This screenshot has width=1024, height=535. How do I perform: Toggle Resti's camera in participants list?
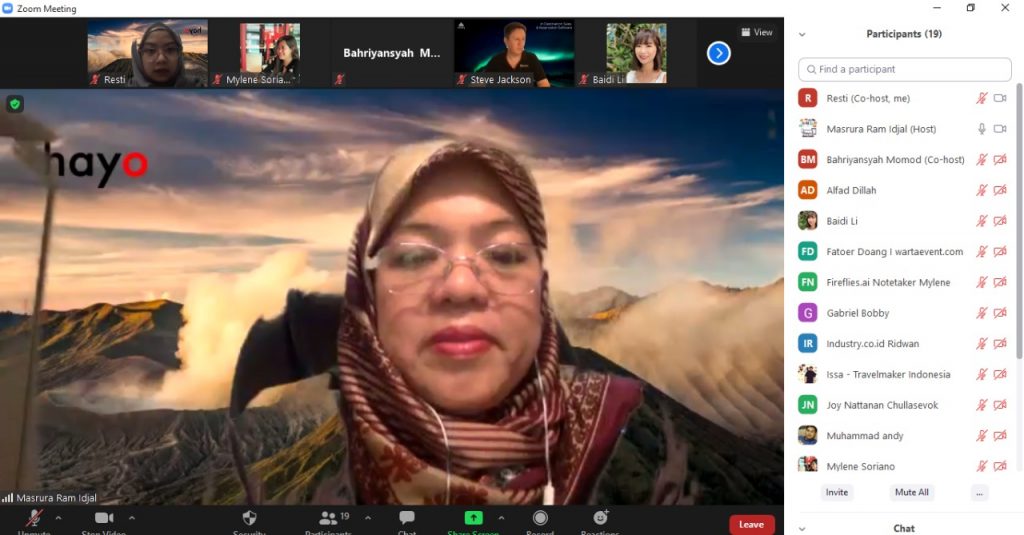coord(1000,98)
